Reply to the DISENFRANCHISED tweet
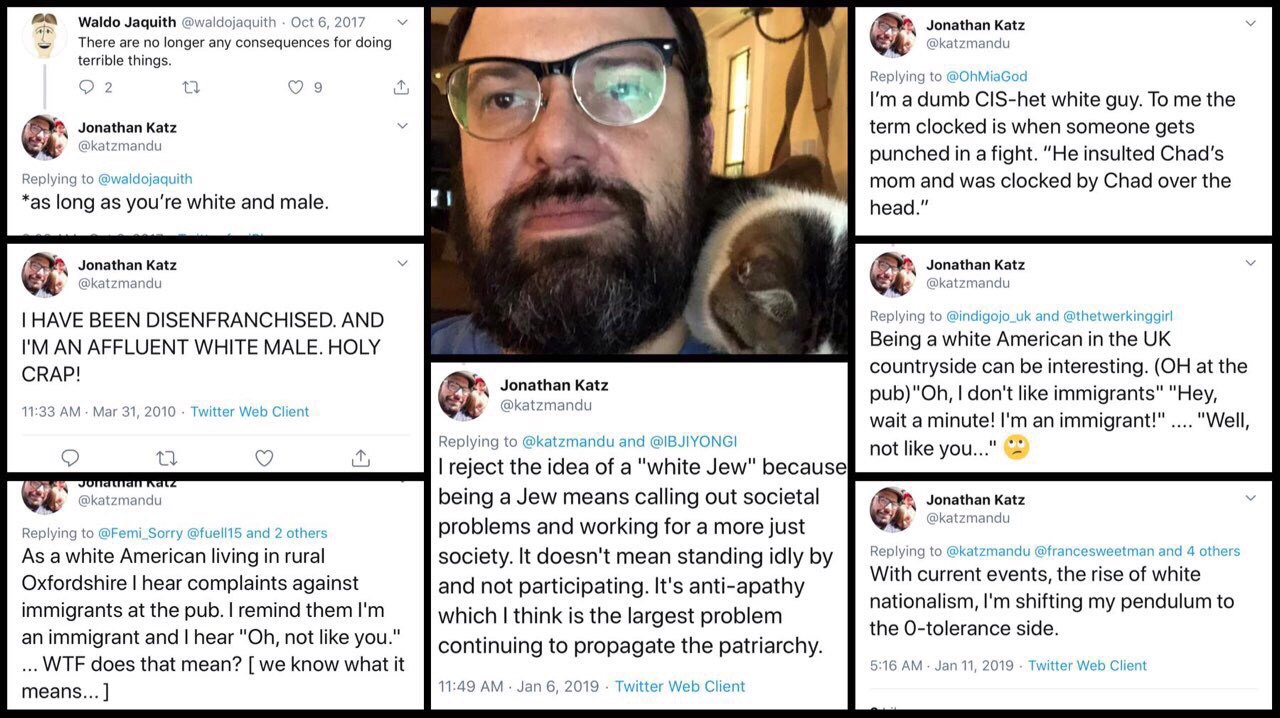This screenshot has height=718, width=1280. (x=70, y=458)
